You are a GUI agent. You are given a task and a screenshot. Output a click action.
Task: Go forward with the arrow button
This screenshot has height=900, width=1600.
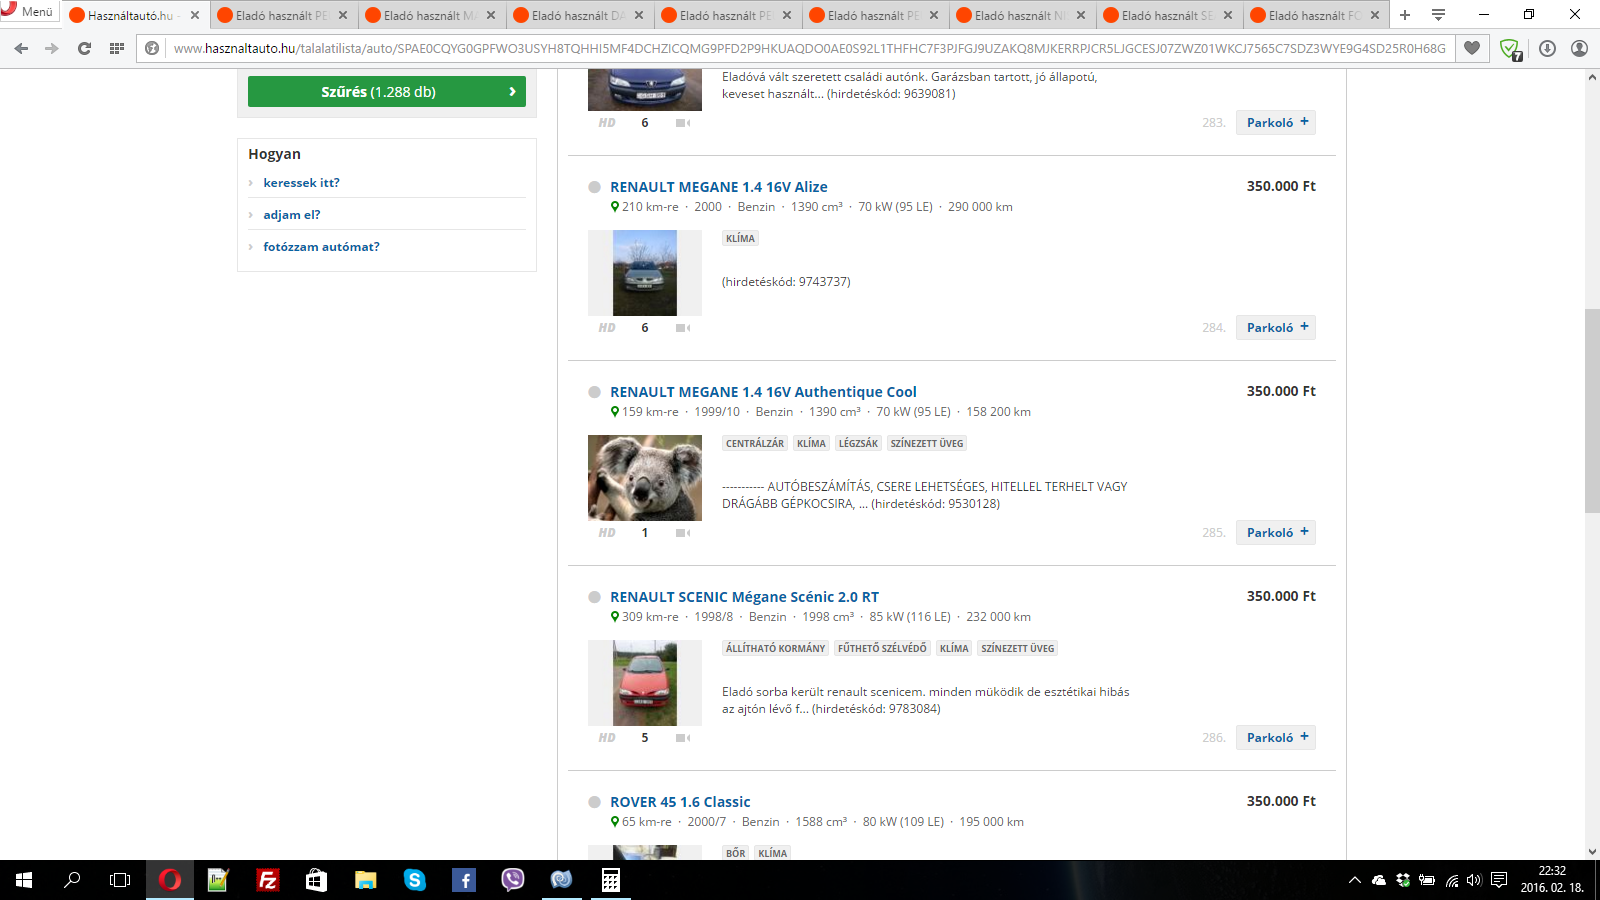tap(52, 48)
